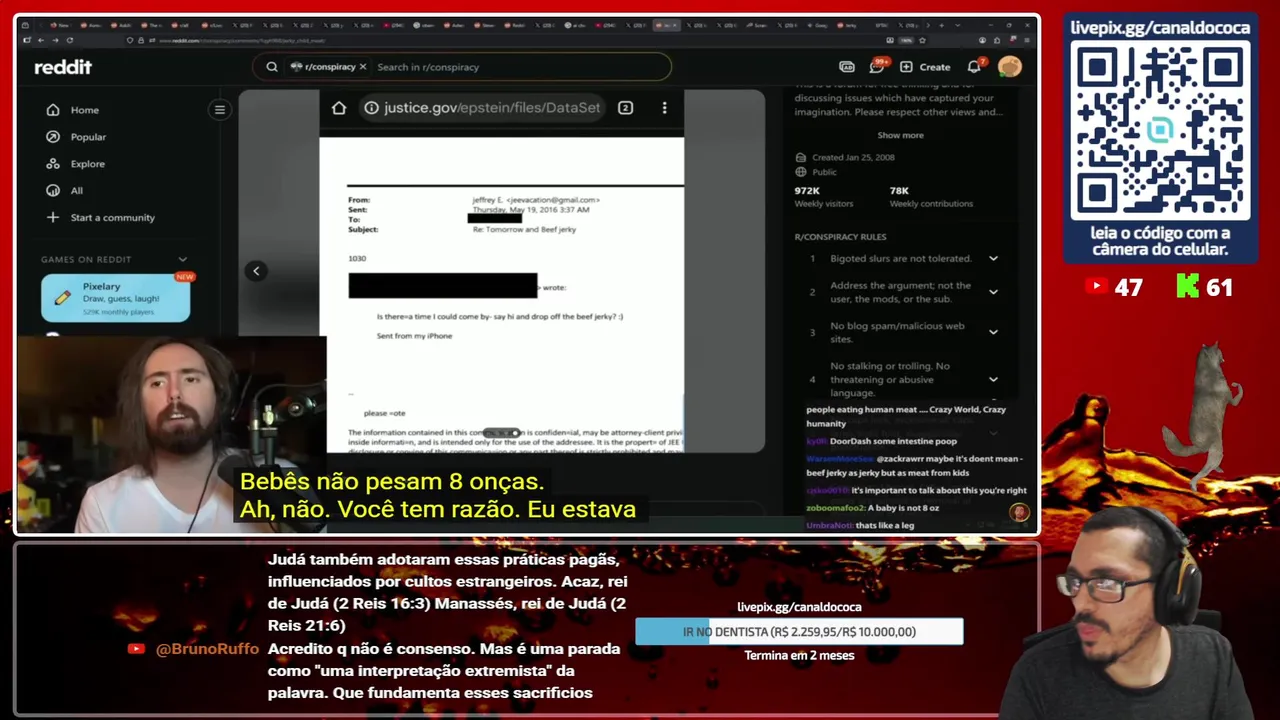Click the Kick icon next to 61

pos(1187,287)
